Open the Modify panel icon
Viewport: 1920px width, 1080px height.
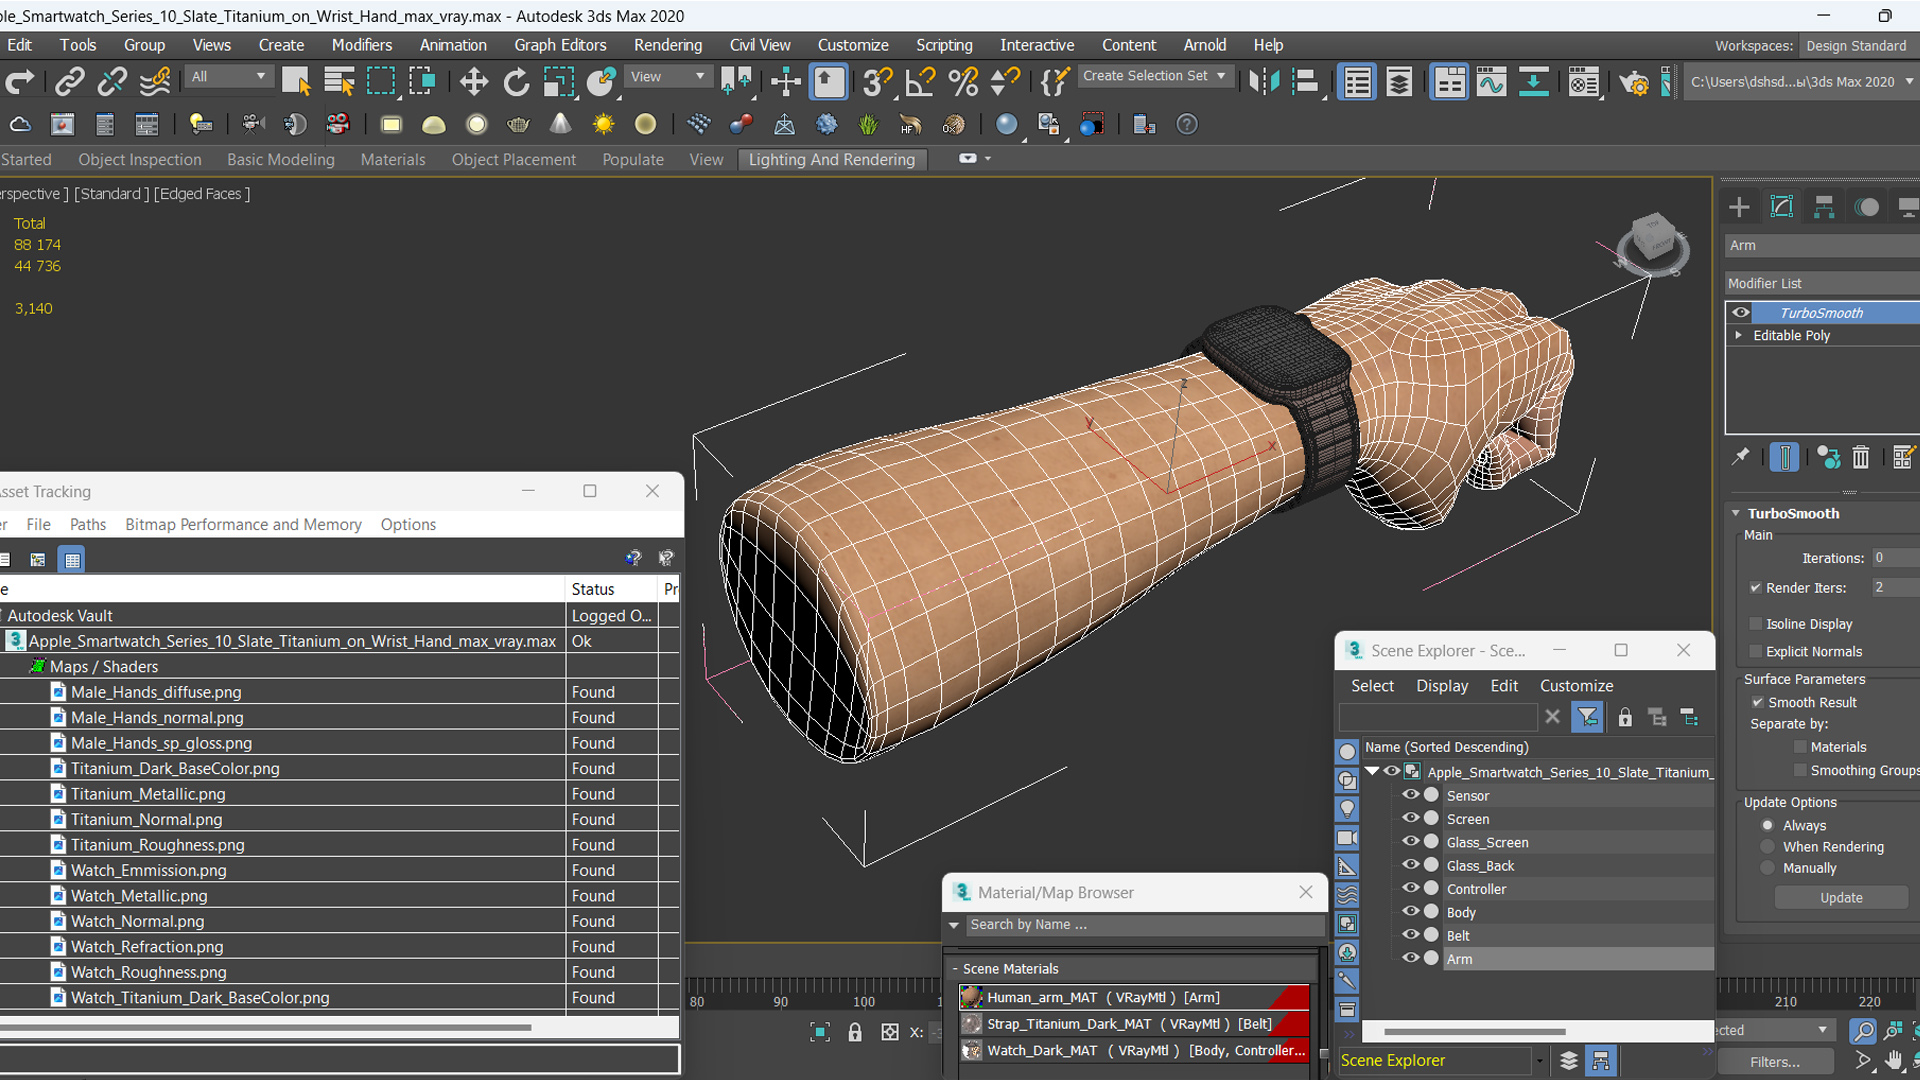click(x=1782, y=207)
